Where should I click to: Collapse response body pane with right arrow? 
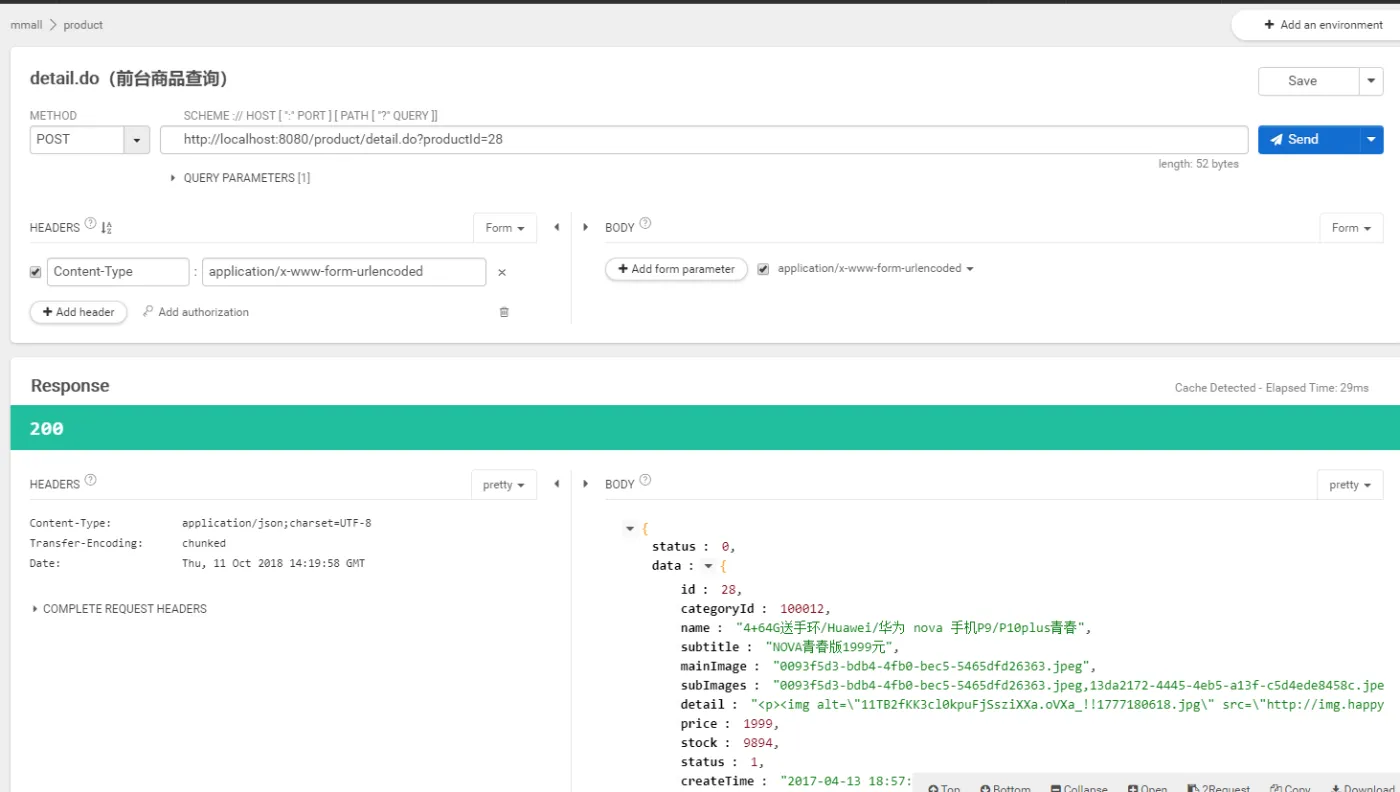point(586,484)
